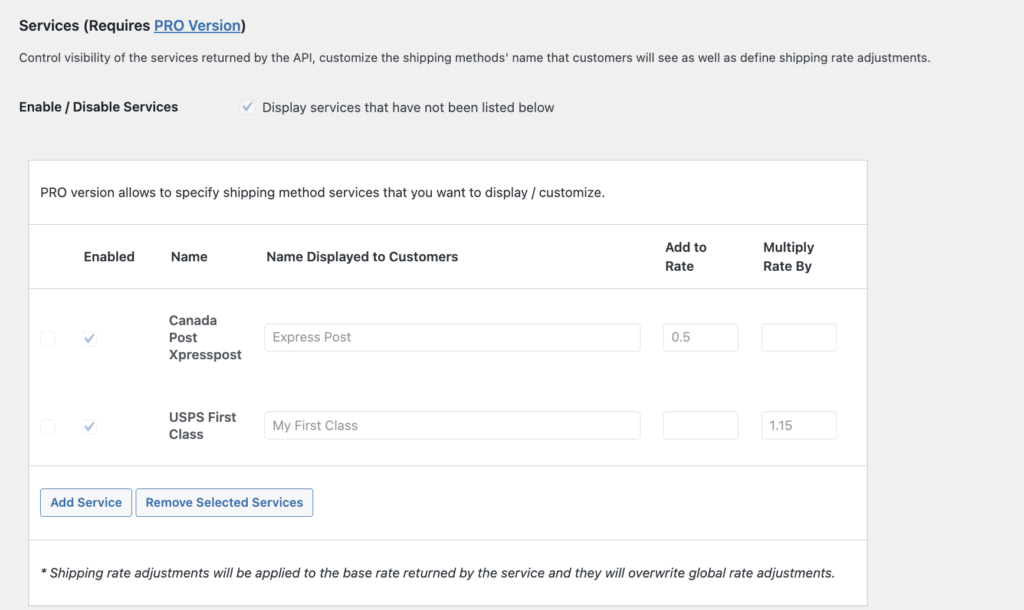Select the USPS First Class row checkbox
The height and width of the screenshot is (610, 1024).
[48, 427]
